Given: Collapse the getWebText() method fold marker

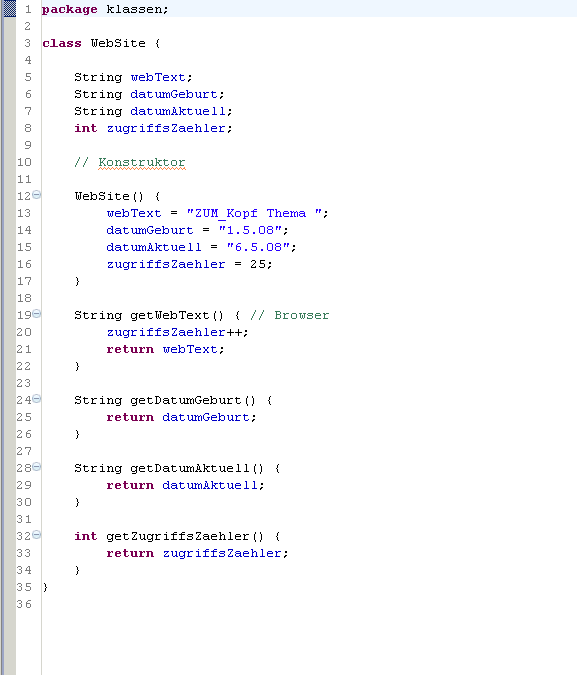Looking at the screenshot, I should (37, 313).
